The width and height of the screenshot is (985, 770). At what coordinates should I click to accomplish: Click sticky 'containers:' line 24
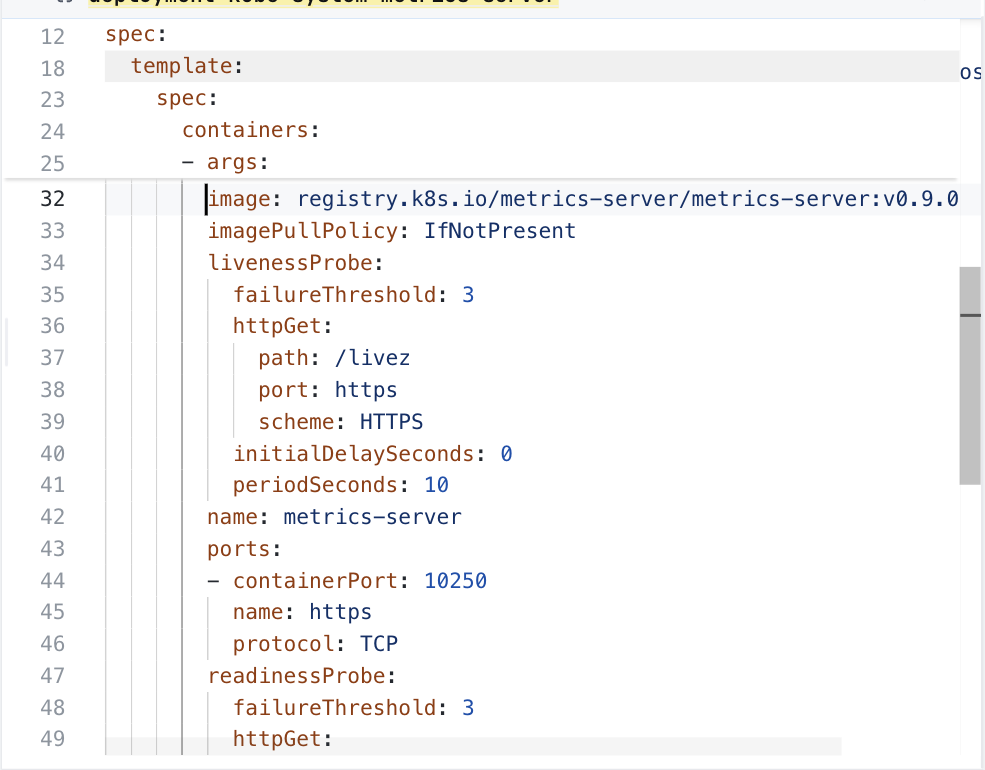click(x=251, y=130)
